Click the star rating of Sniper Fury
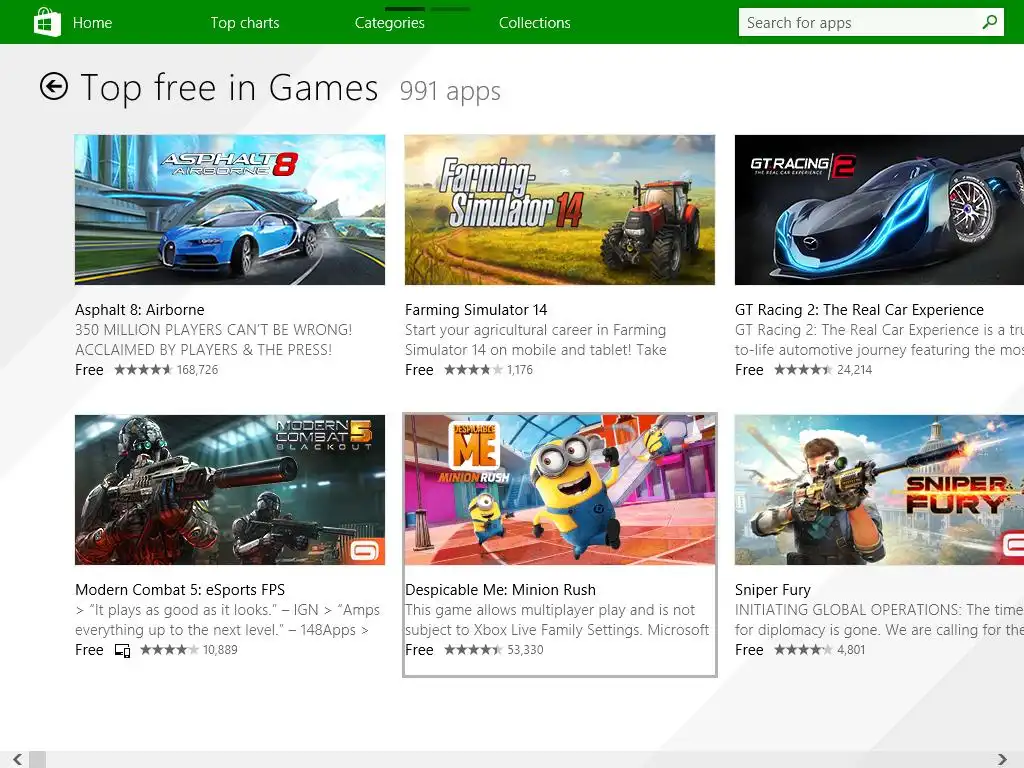This screenshot has height=768, width=1024. pos(803,650)
